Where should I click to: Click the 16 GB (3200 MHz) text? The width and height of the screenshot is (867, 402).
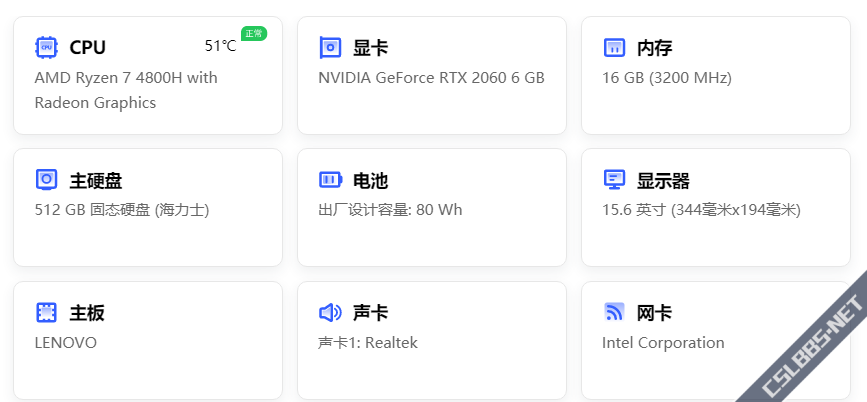[667, 77]
